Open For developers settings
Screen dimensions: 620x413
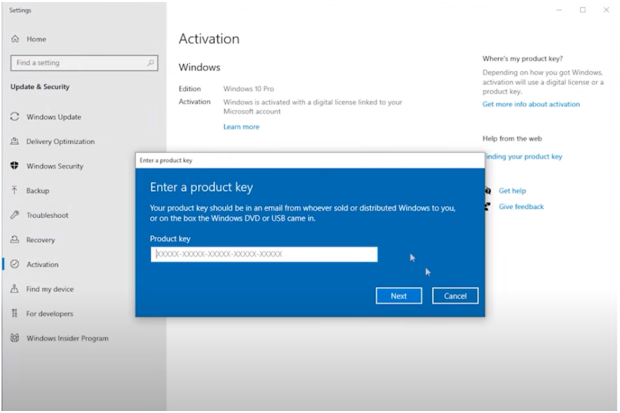tap(49, 314)
